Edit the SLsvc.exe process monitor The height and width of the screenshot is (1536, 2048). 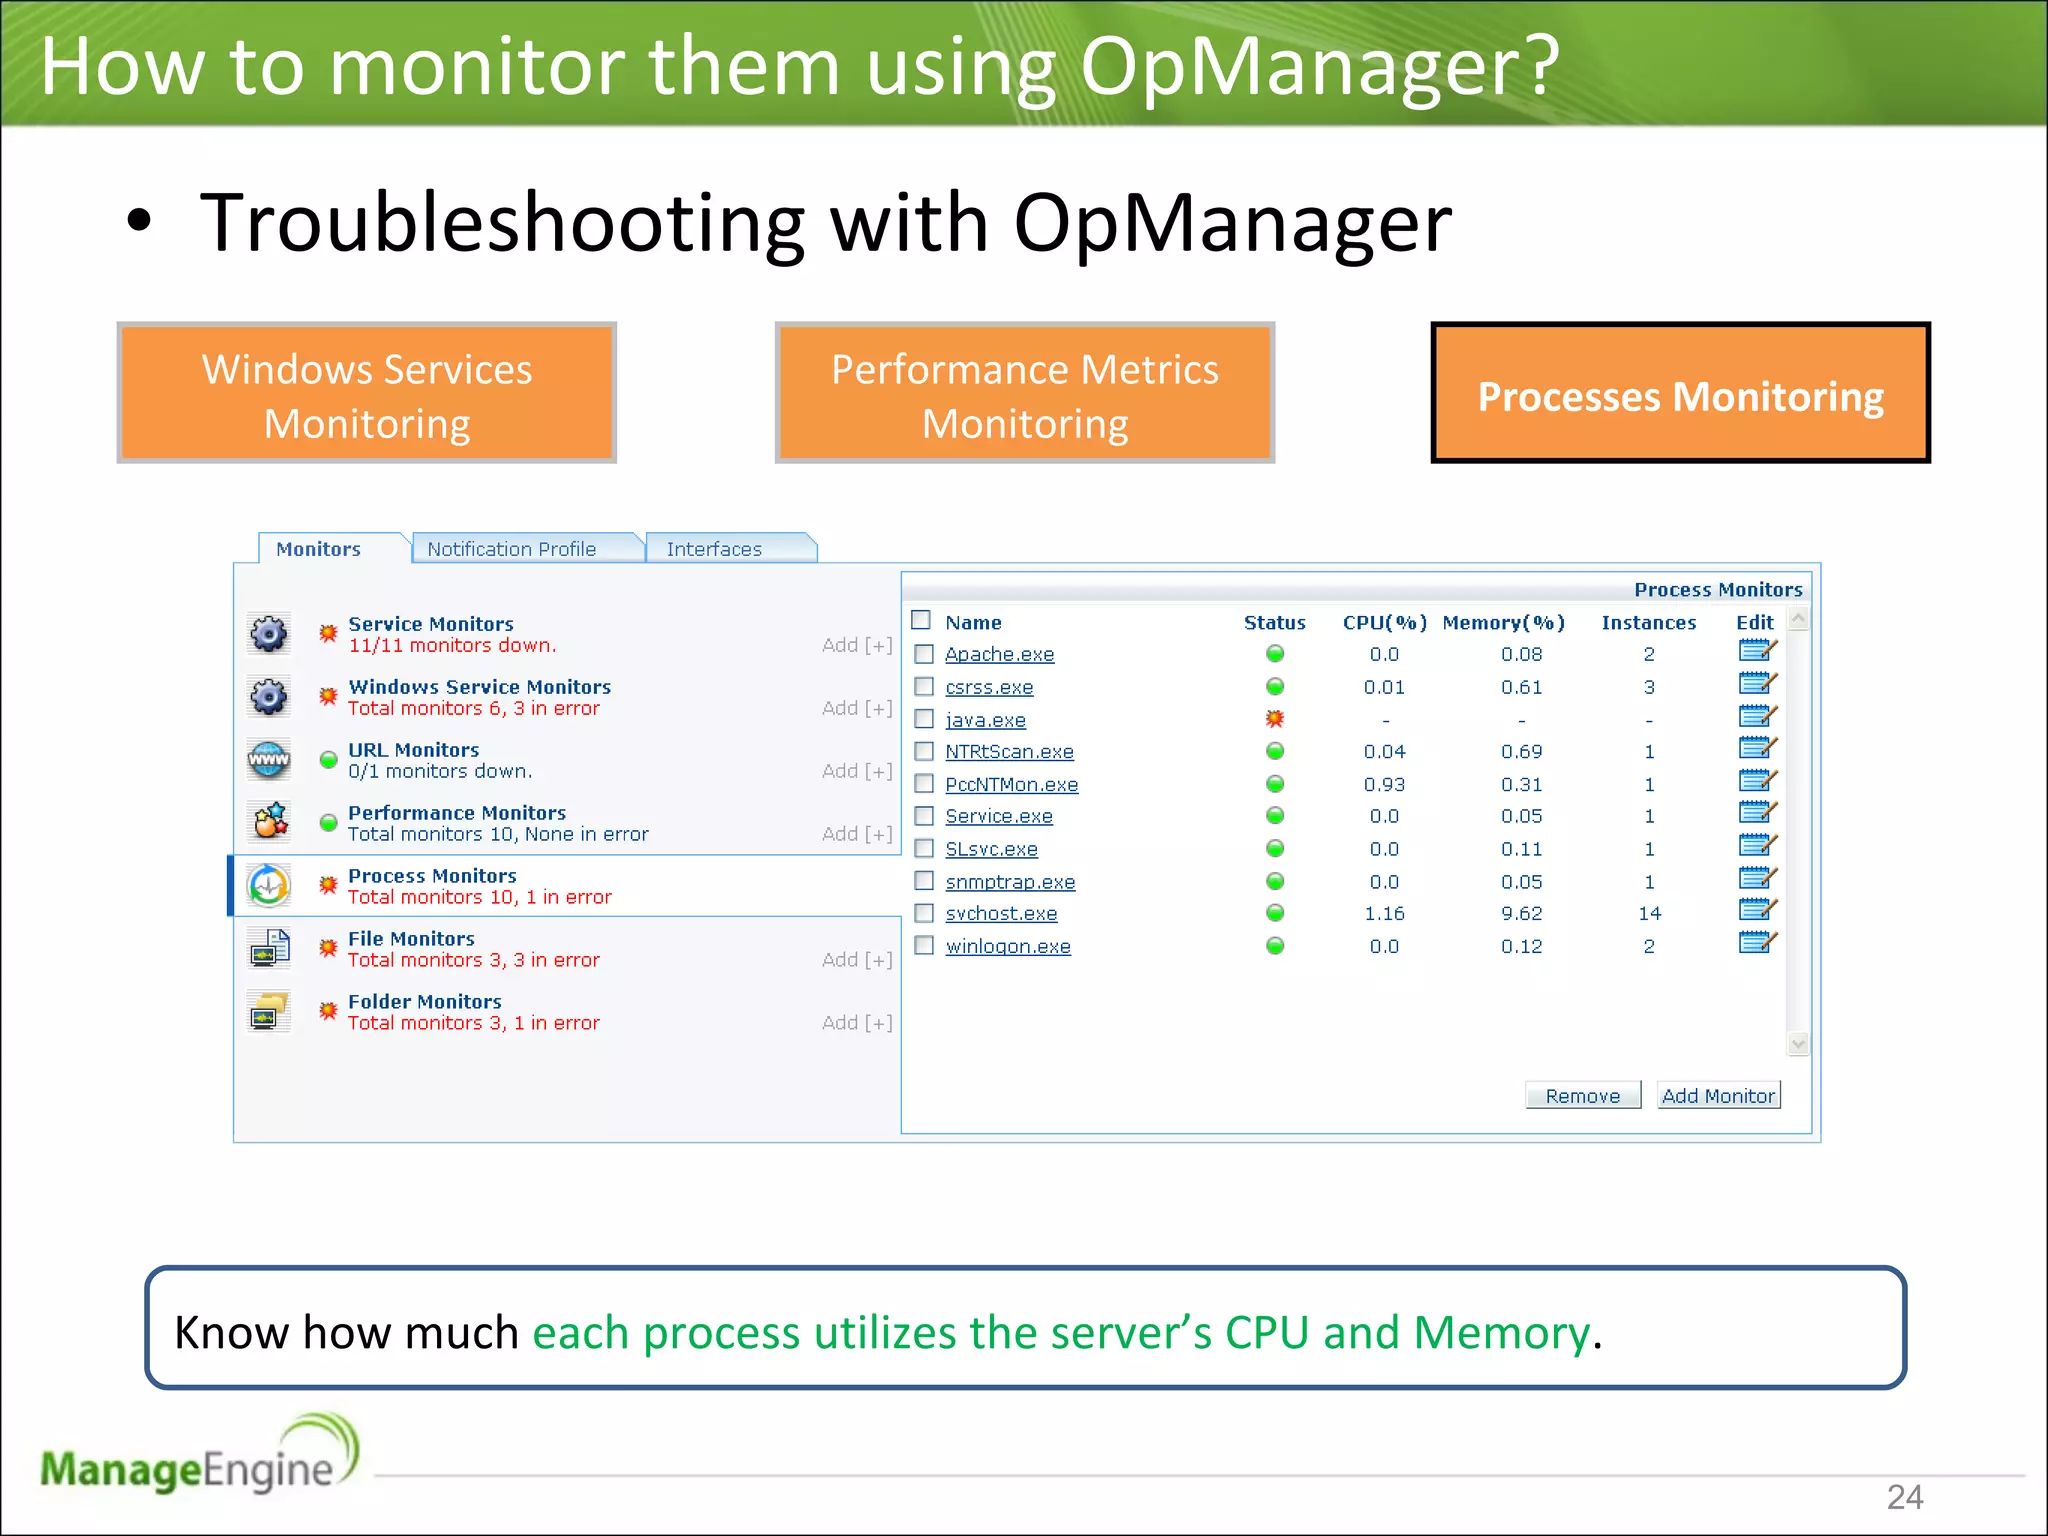coord(1757,846)
